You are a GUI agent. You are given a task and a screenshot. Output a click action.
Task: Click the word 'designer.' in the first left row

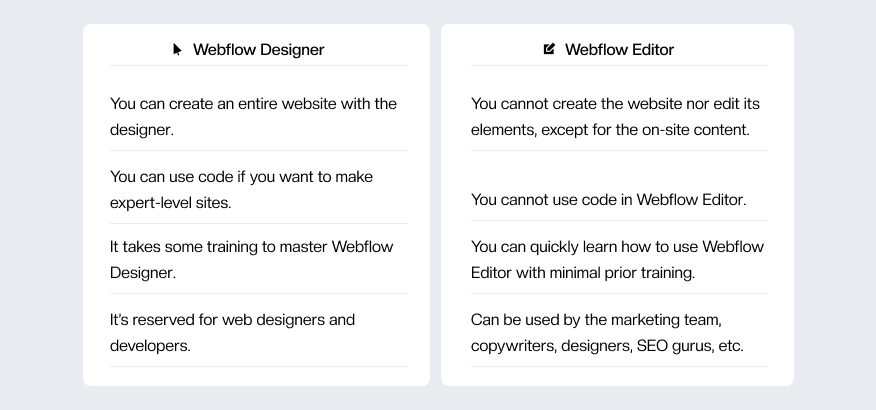point(142,130)
